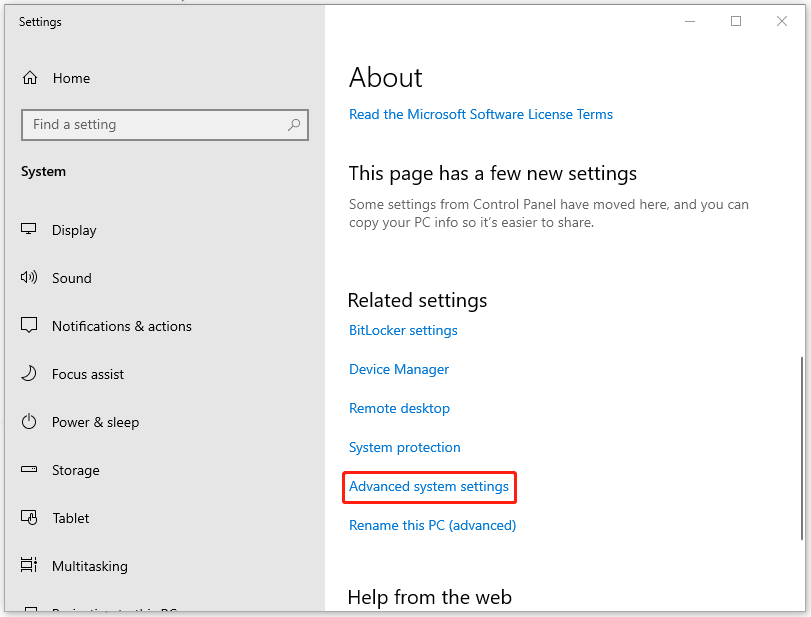Click the Settings window title
Screen dimensions: 811x617
point(40,22)
